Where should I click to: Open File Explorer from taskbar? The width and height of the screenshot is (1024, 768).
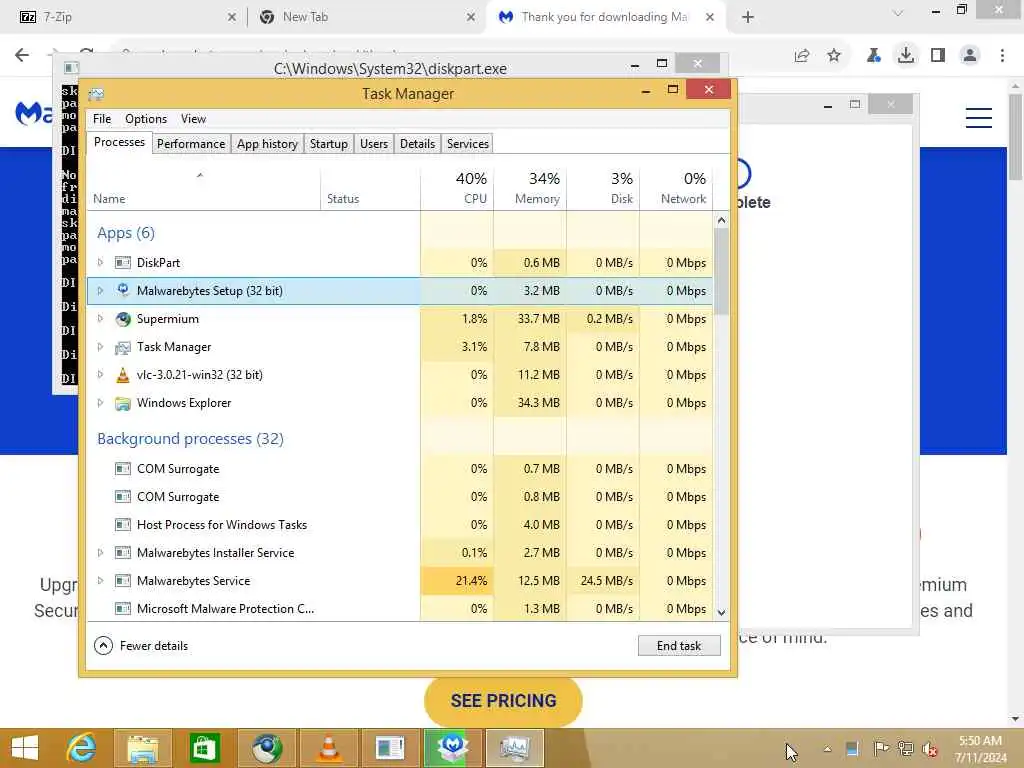(x=142, y=748)
